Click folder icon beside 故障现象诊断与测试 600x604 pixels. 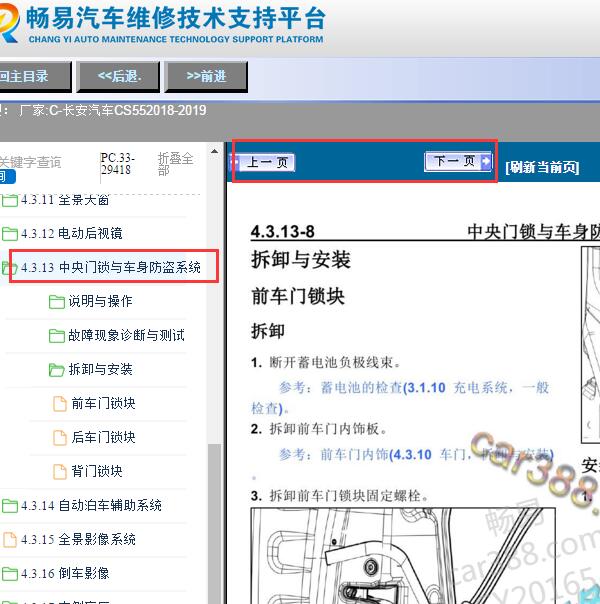(x=57, y=336)
